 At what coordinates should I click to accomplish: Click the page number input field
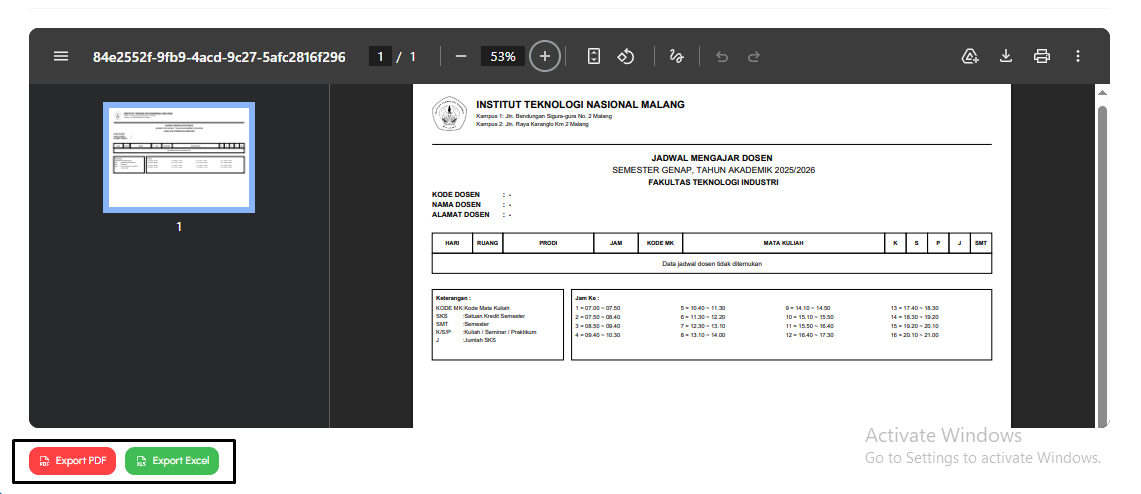tap(381, 57)
